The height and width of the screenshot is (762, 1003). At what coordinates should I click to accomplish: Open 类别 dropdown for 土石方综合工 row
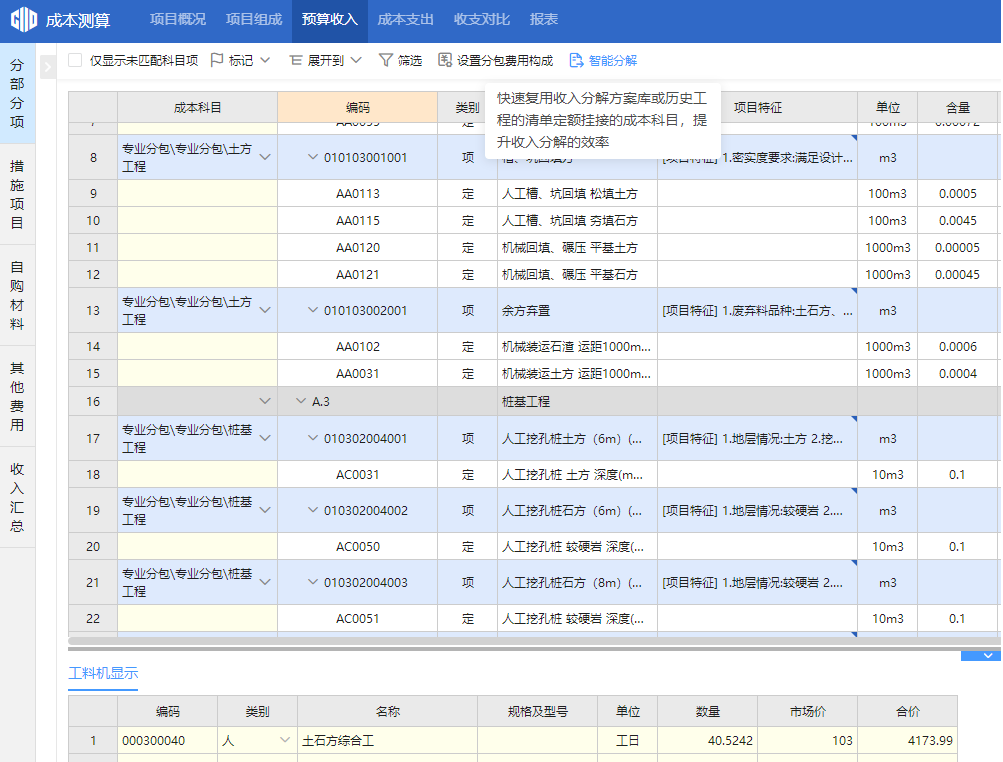(285, 741)
